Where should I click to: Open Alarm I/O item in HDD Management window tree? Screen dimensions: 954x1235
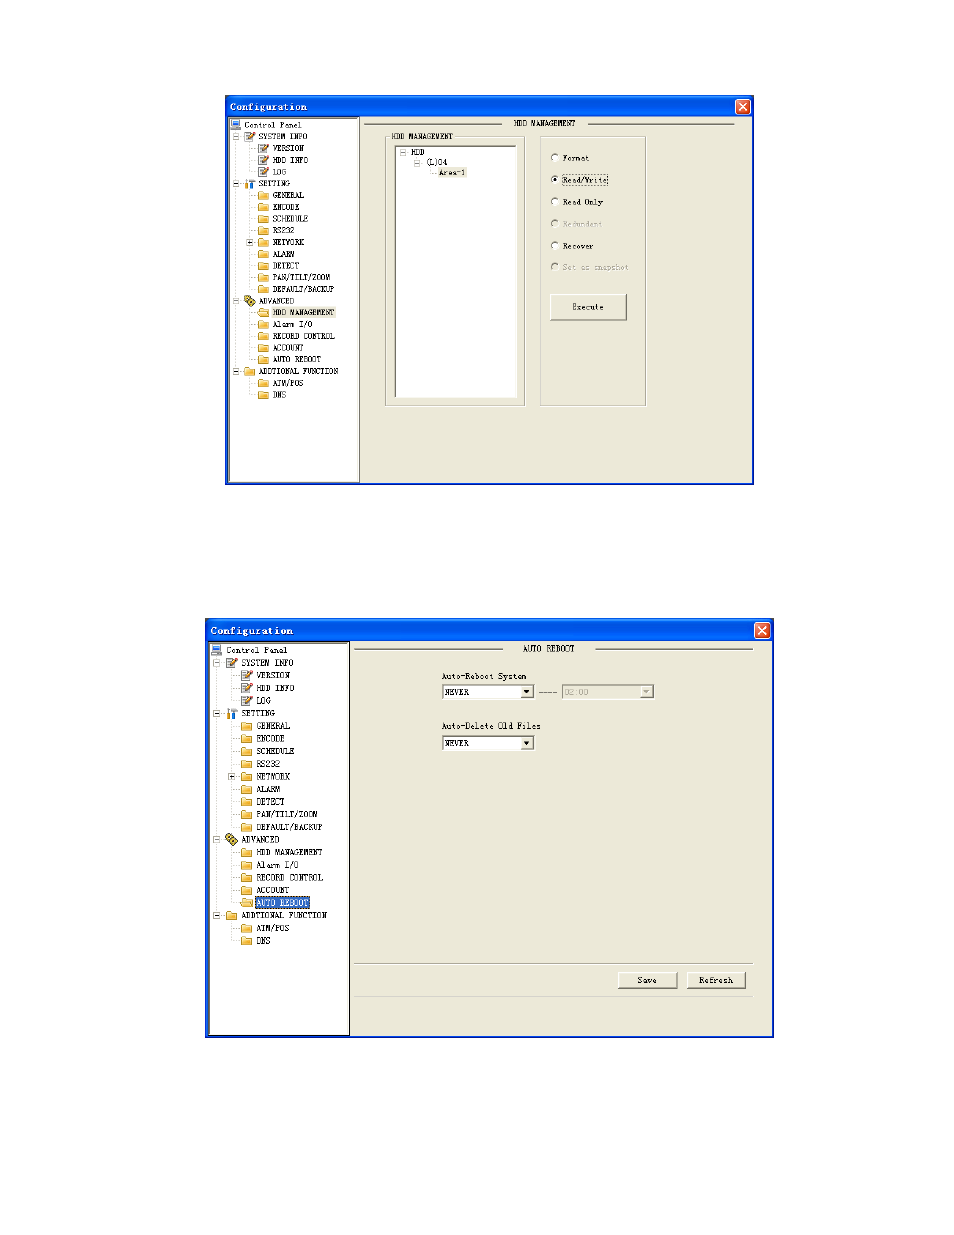pyautogui.click(x=292, y=324)
